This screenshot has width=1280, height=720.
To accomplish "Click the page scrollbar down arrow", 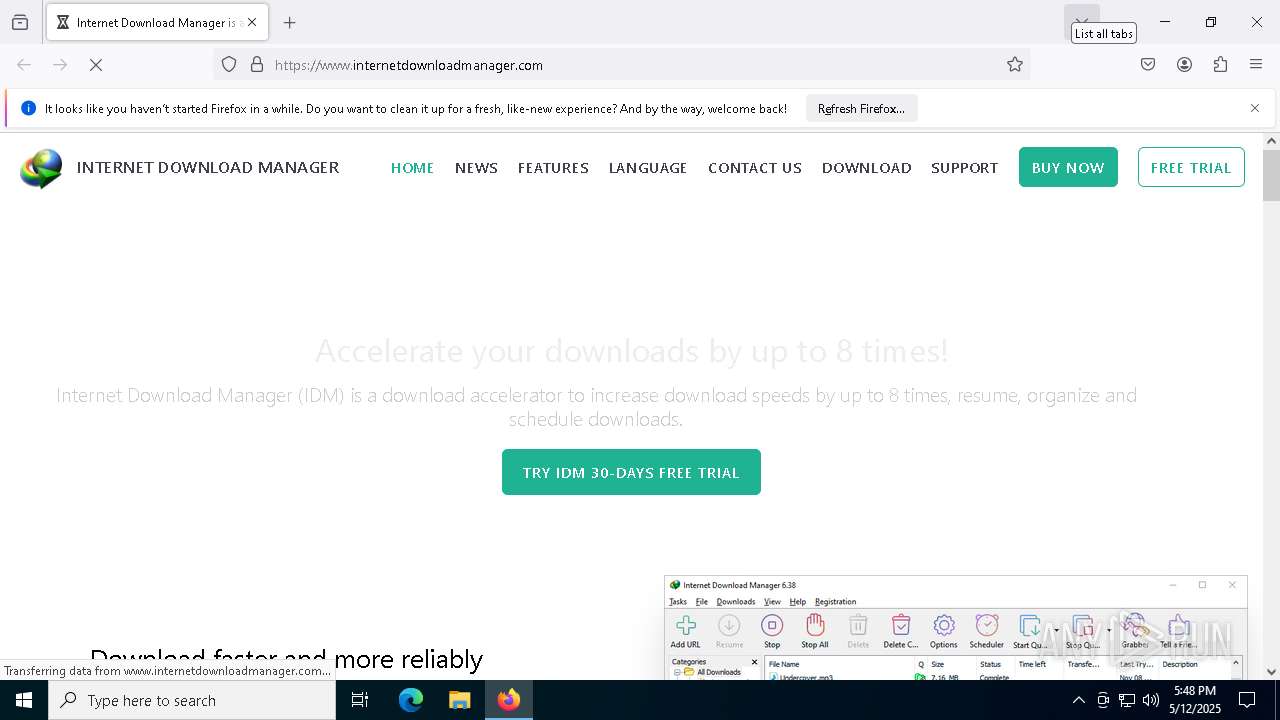I will 1271,672.
